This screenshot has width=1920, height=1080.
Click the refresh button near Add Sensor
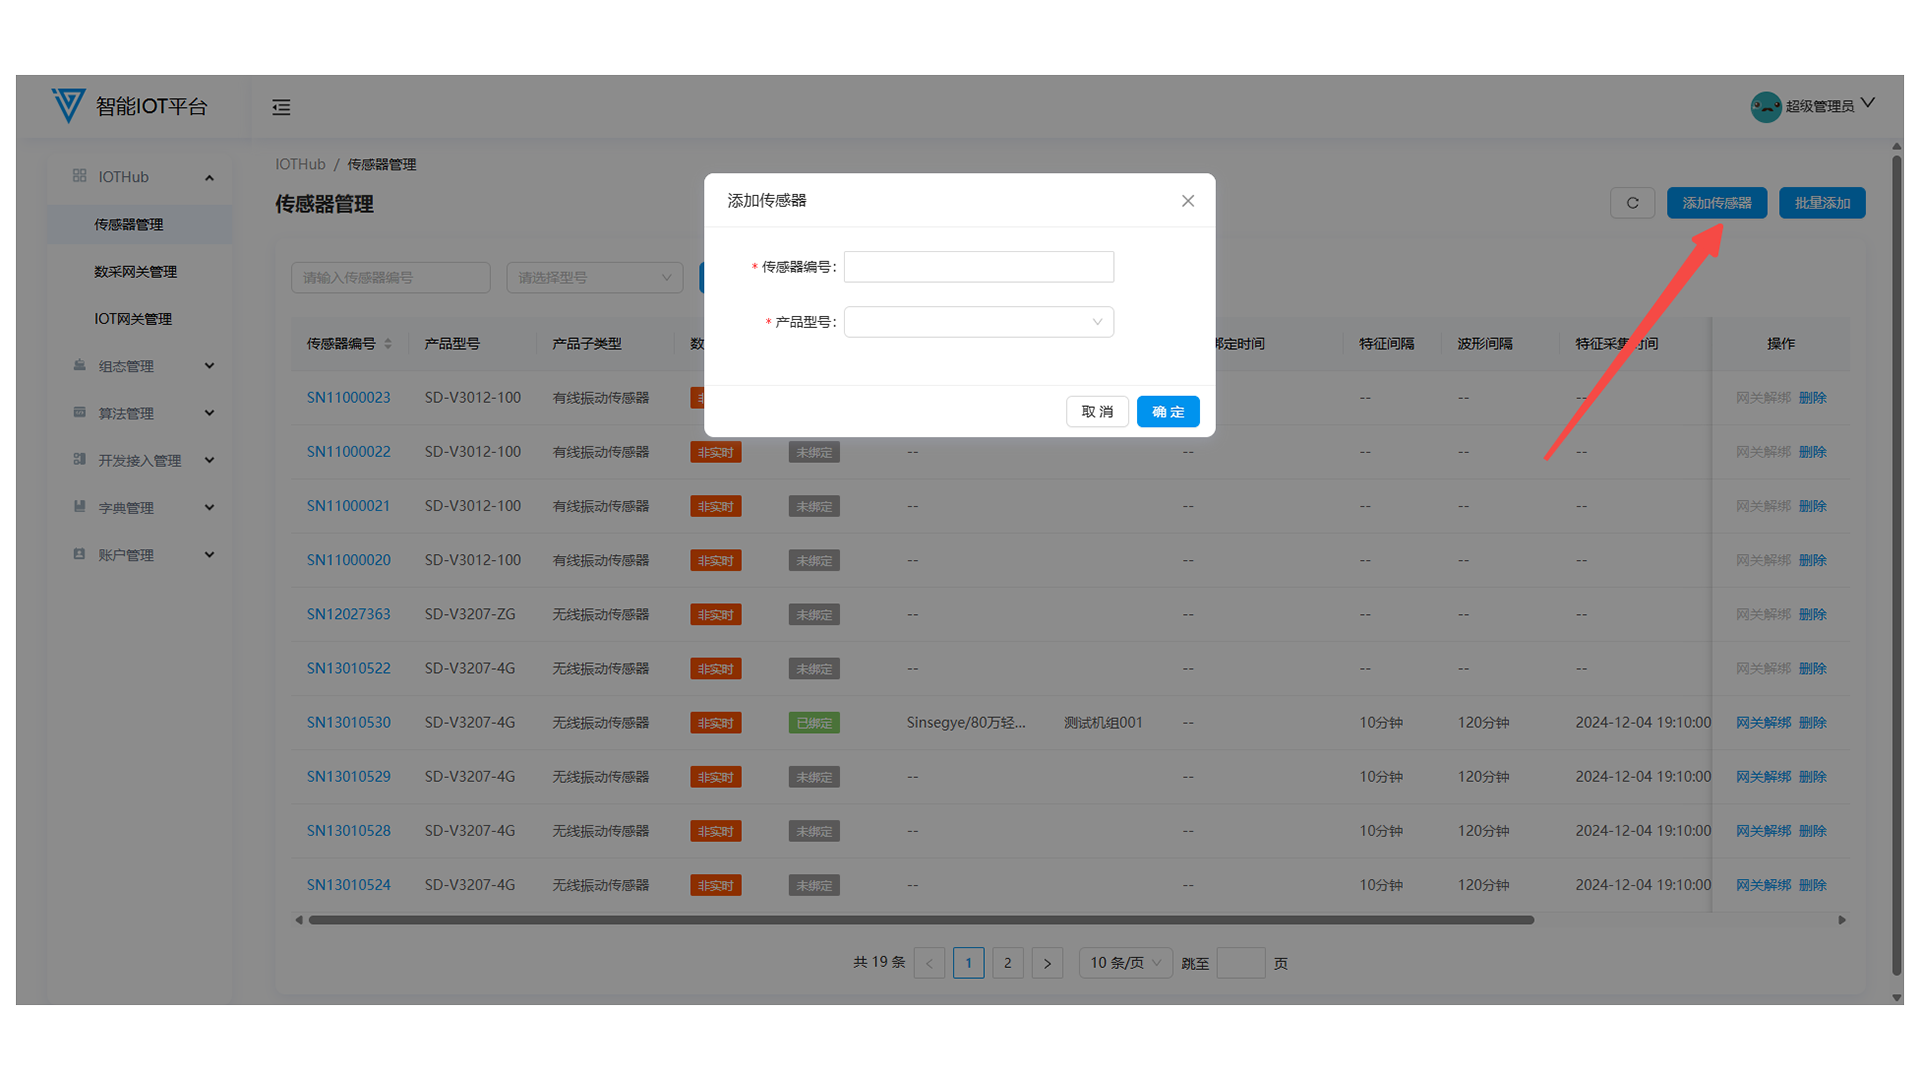tap(1632, 203)
